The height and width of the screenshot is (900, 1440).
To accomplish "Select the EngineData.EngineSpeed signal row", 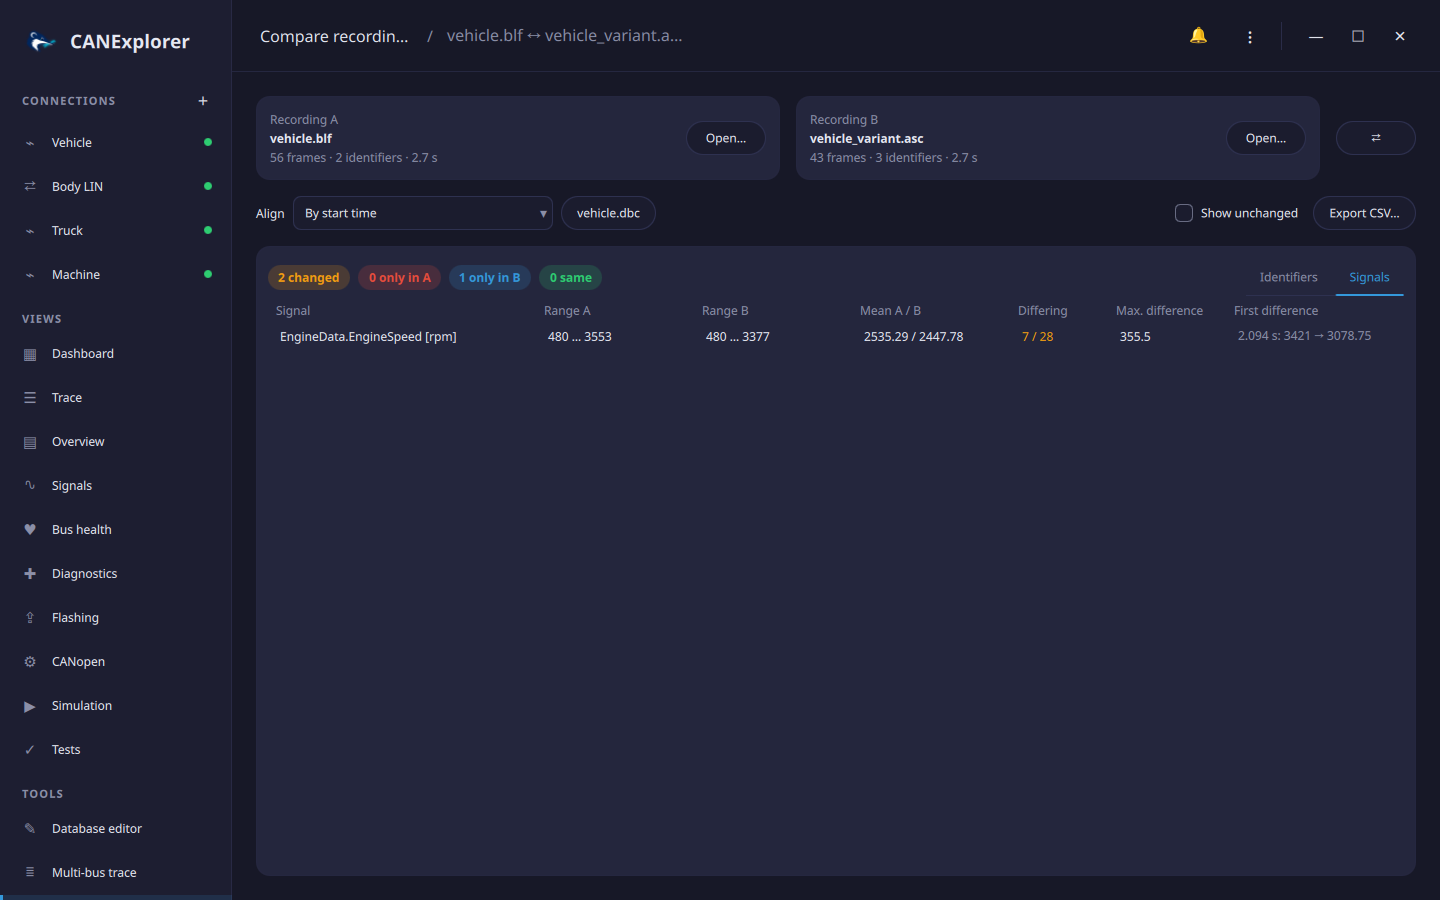I will coord(836,337).
